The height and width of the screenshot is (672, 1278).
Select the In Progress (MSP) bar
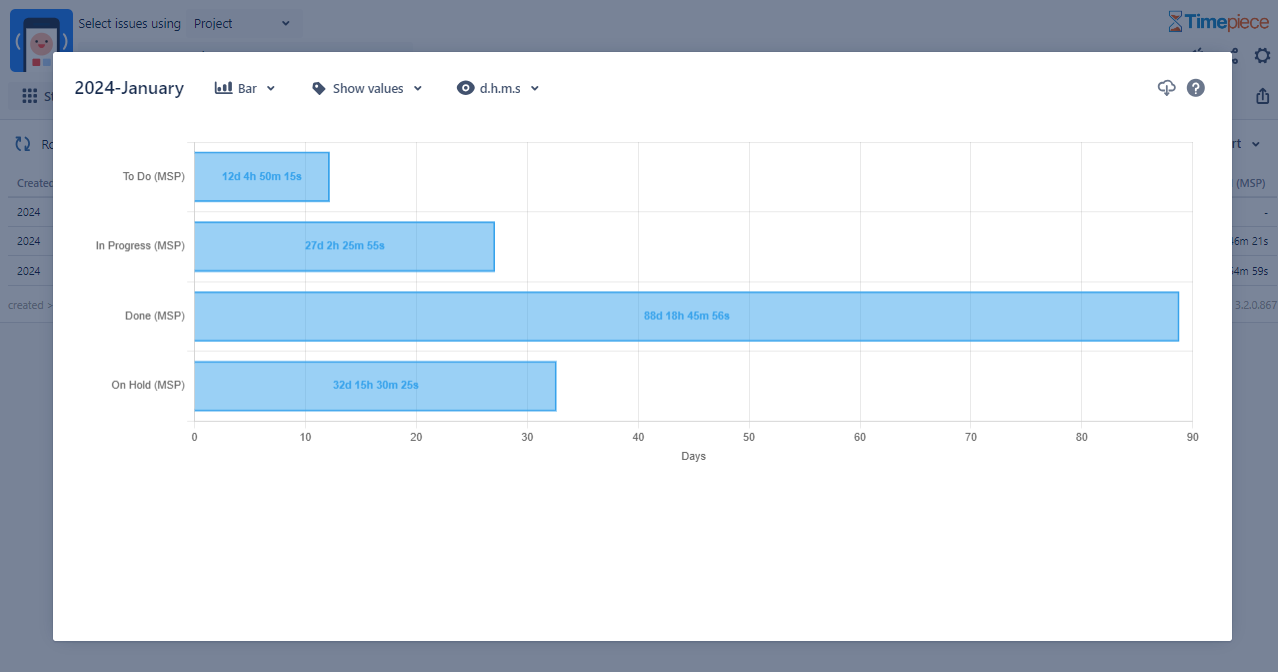[344, 246]
